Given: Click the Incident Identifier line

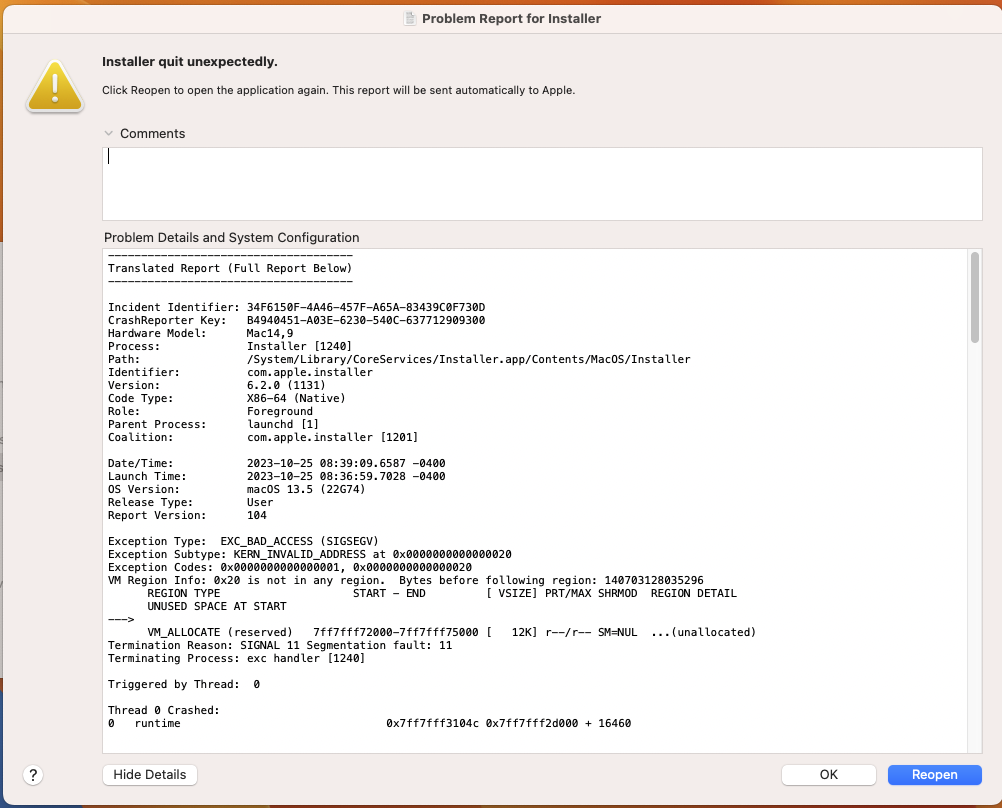Looking at the screenshot, I should [x=297, y=307].
